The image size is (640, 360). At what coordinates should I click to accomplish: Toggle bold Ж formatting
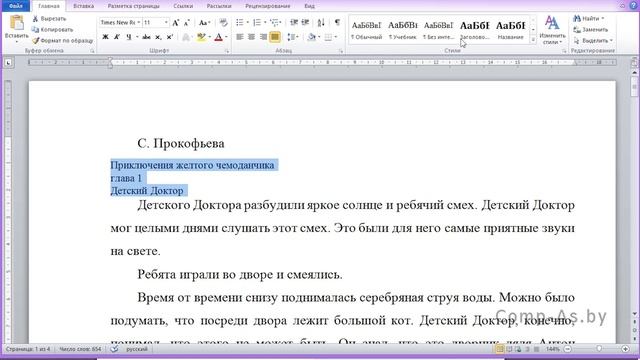coord(105,37)
